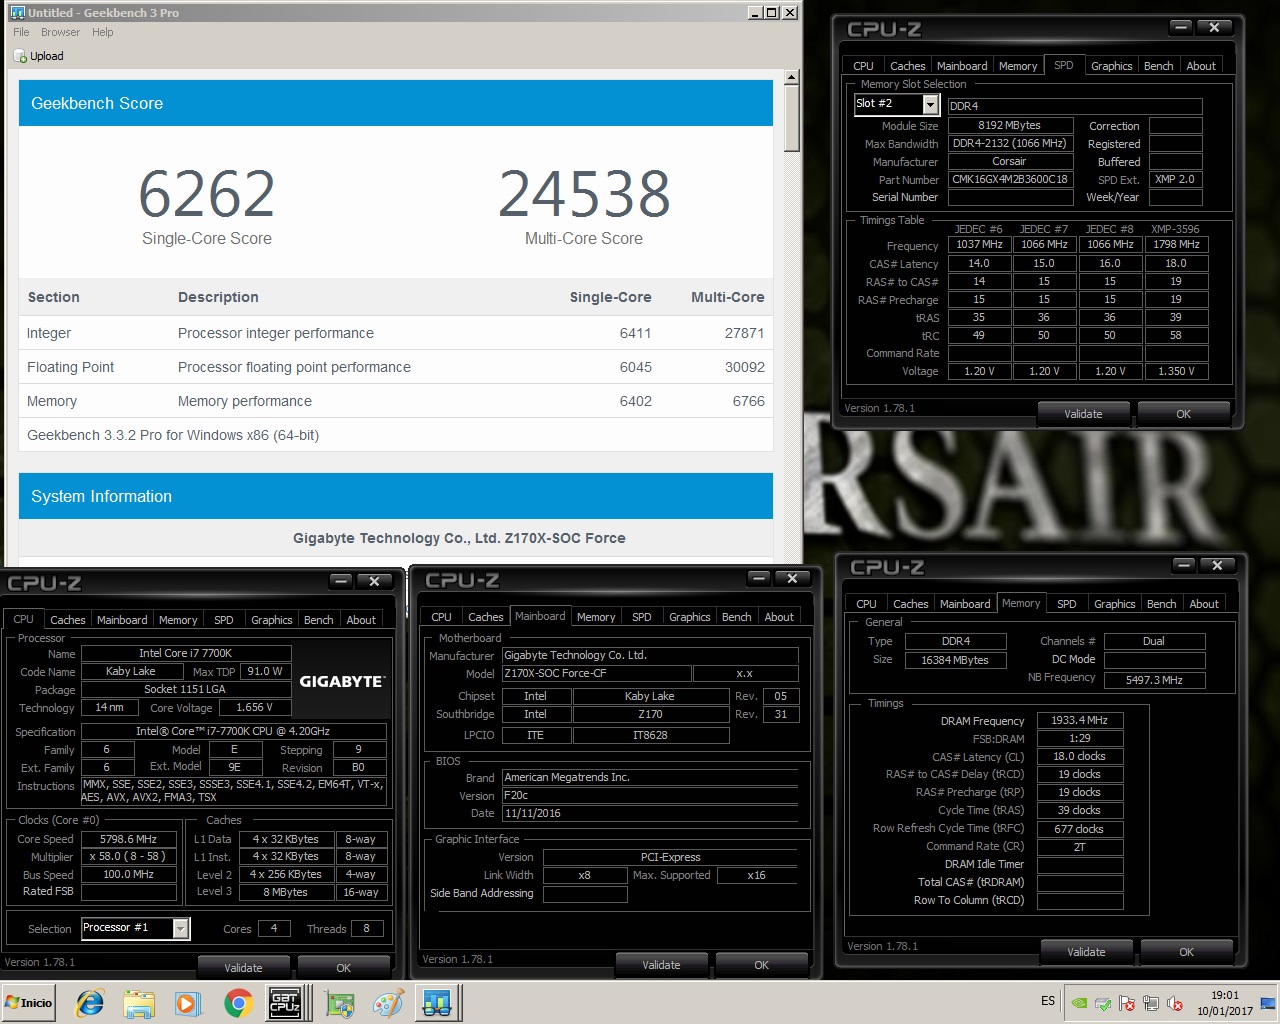Image resolution: width=1280 pixels, height=1024 pixels.
Task: Click the Part Number 'CMK16GX4M2B3600C18' field
Action: click(x=1009, y=179)
